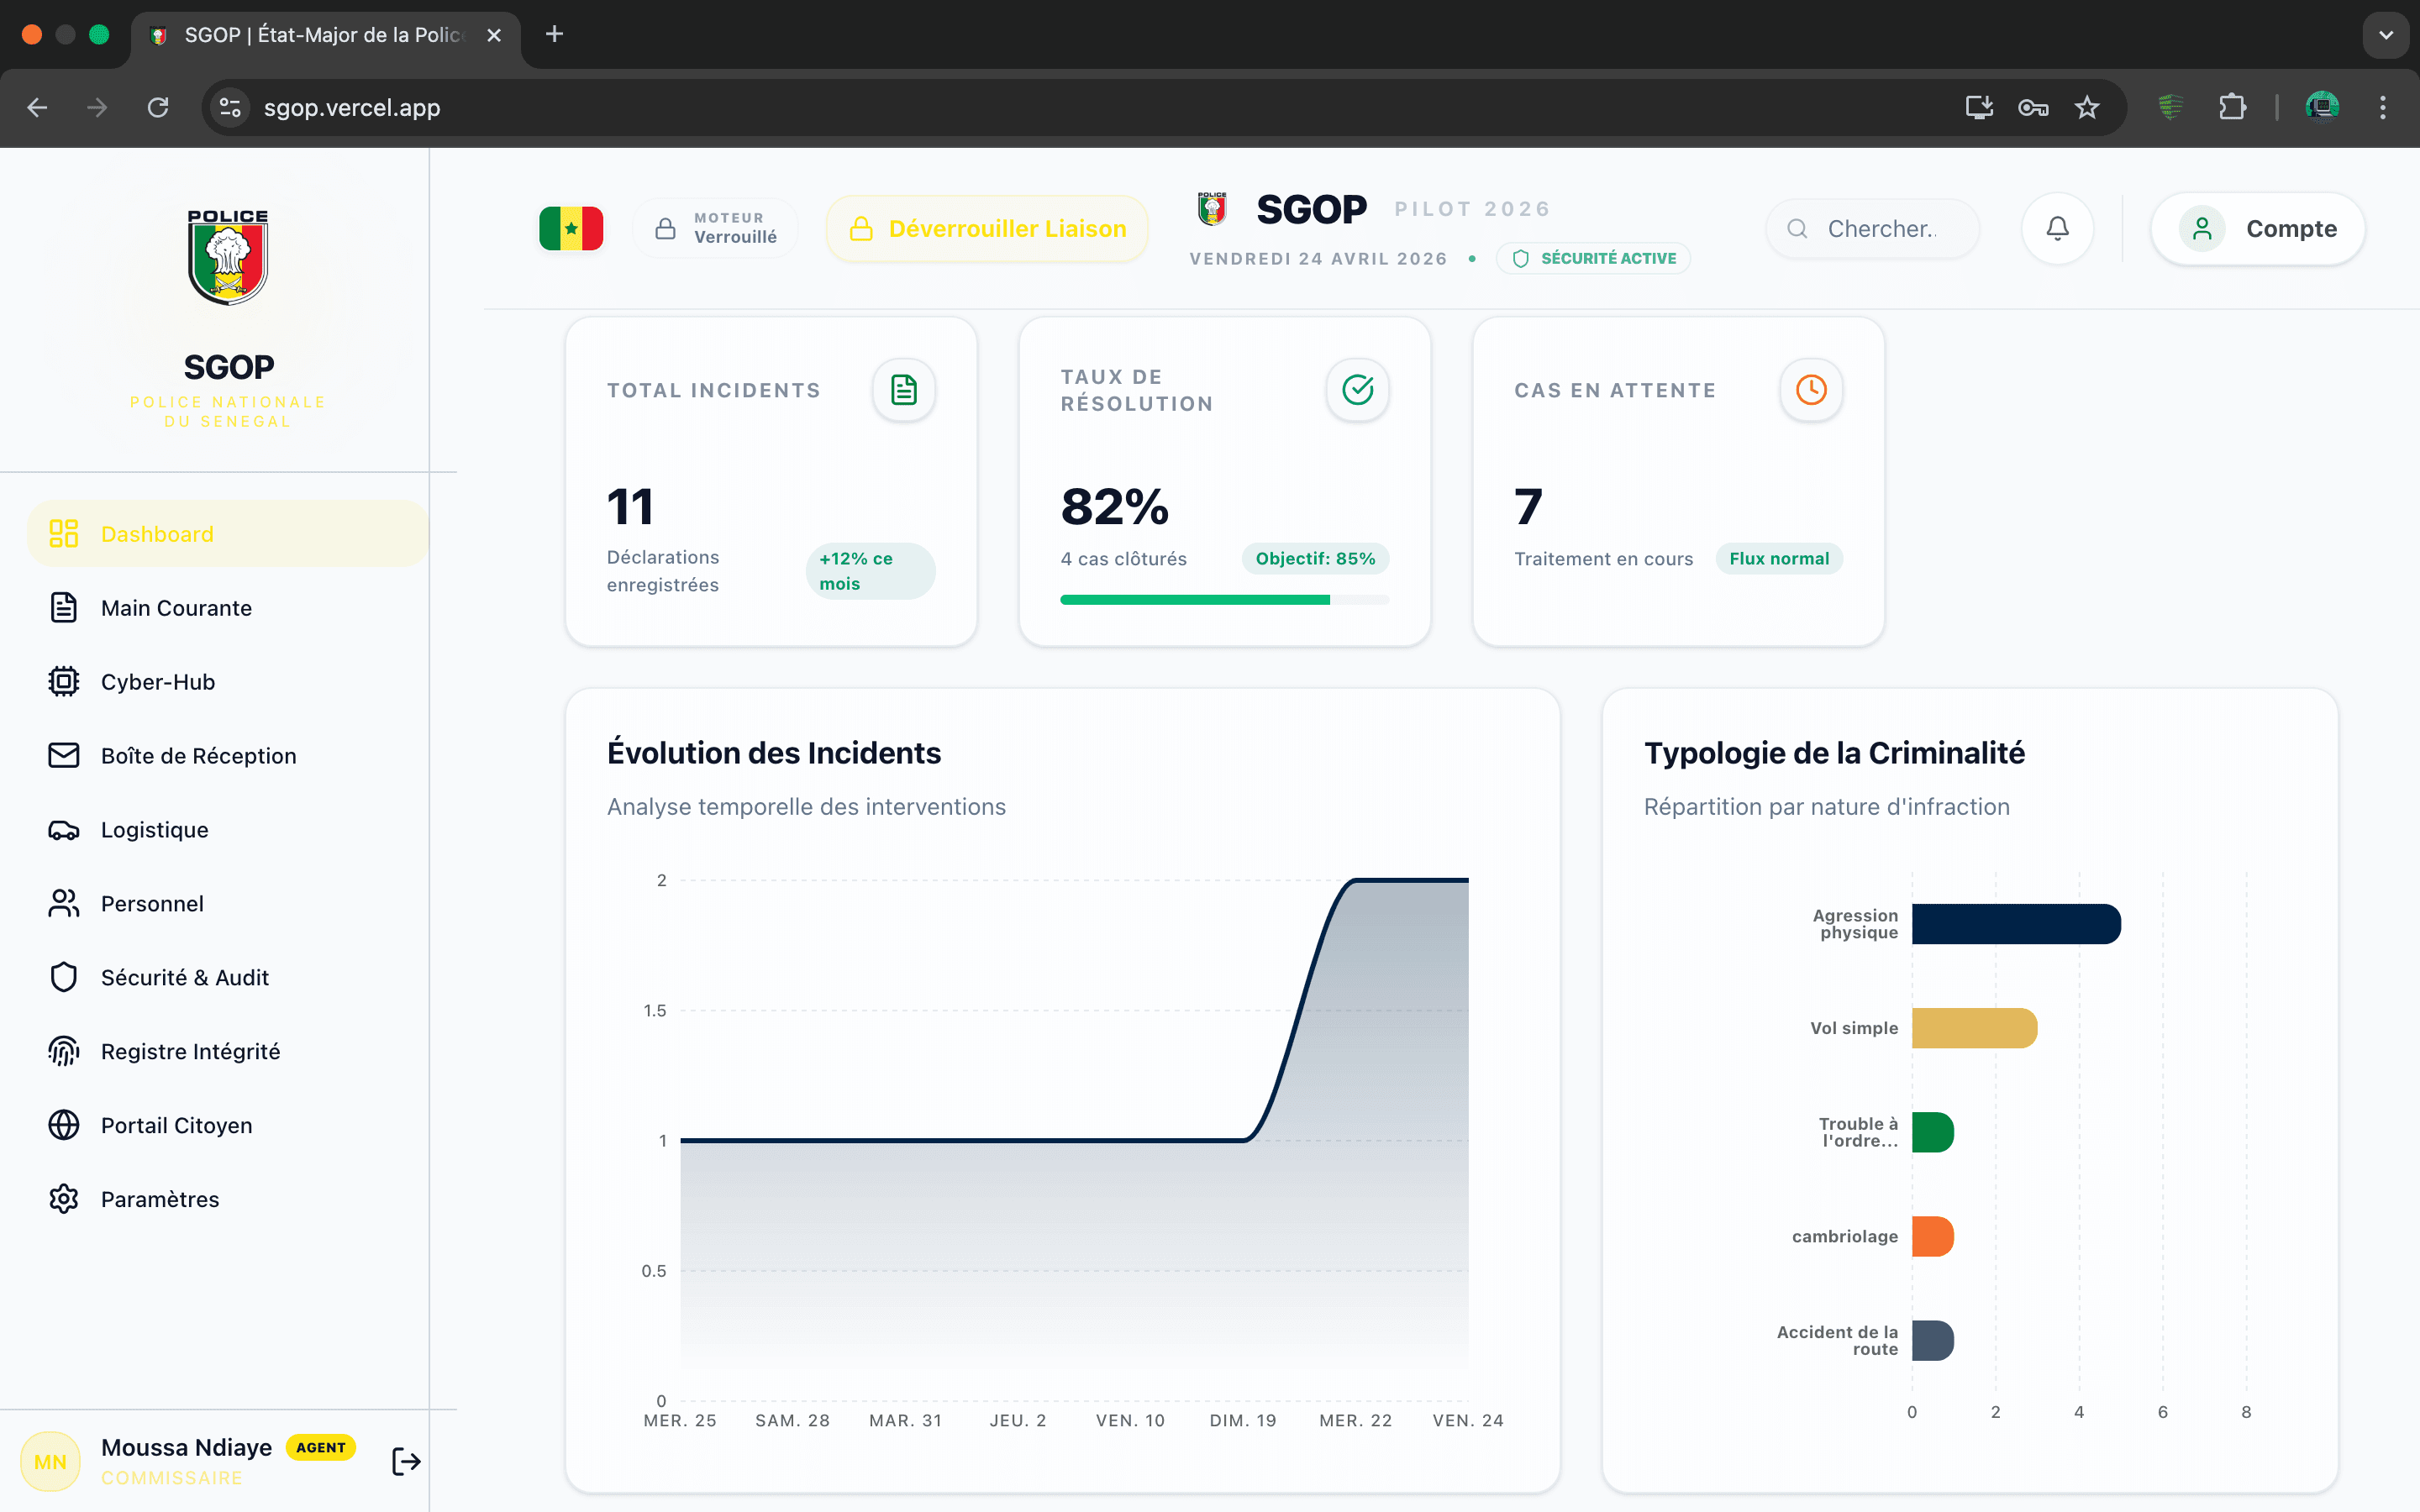The width and height of the screenshot is (2420, 1512).
Task: Click the MN user avatar in sidebar
Action: (x=50, y=1462)
